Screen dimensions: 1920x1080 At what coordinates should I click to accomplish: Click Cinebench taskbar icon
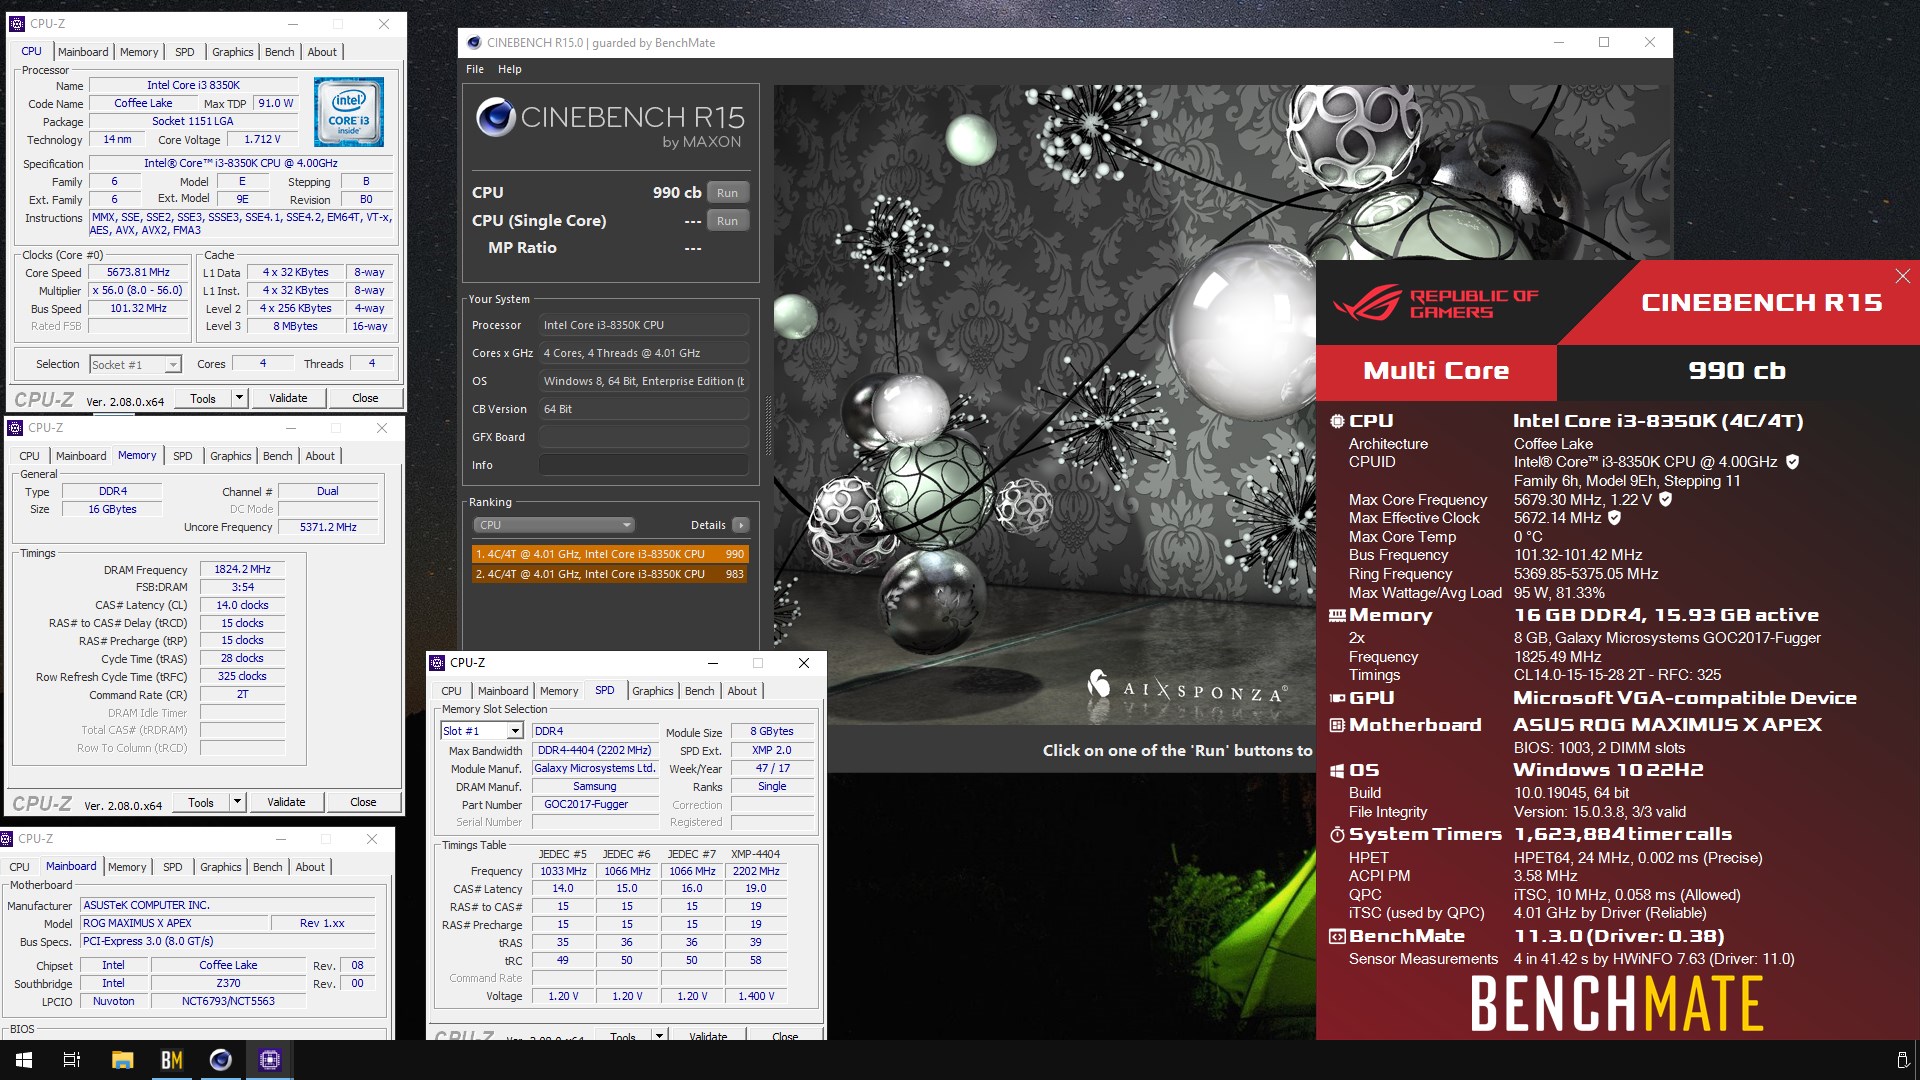220,1060
